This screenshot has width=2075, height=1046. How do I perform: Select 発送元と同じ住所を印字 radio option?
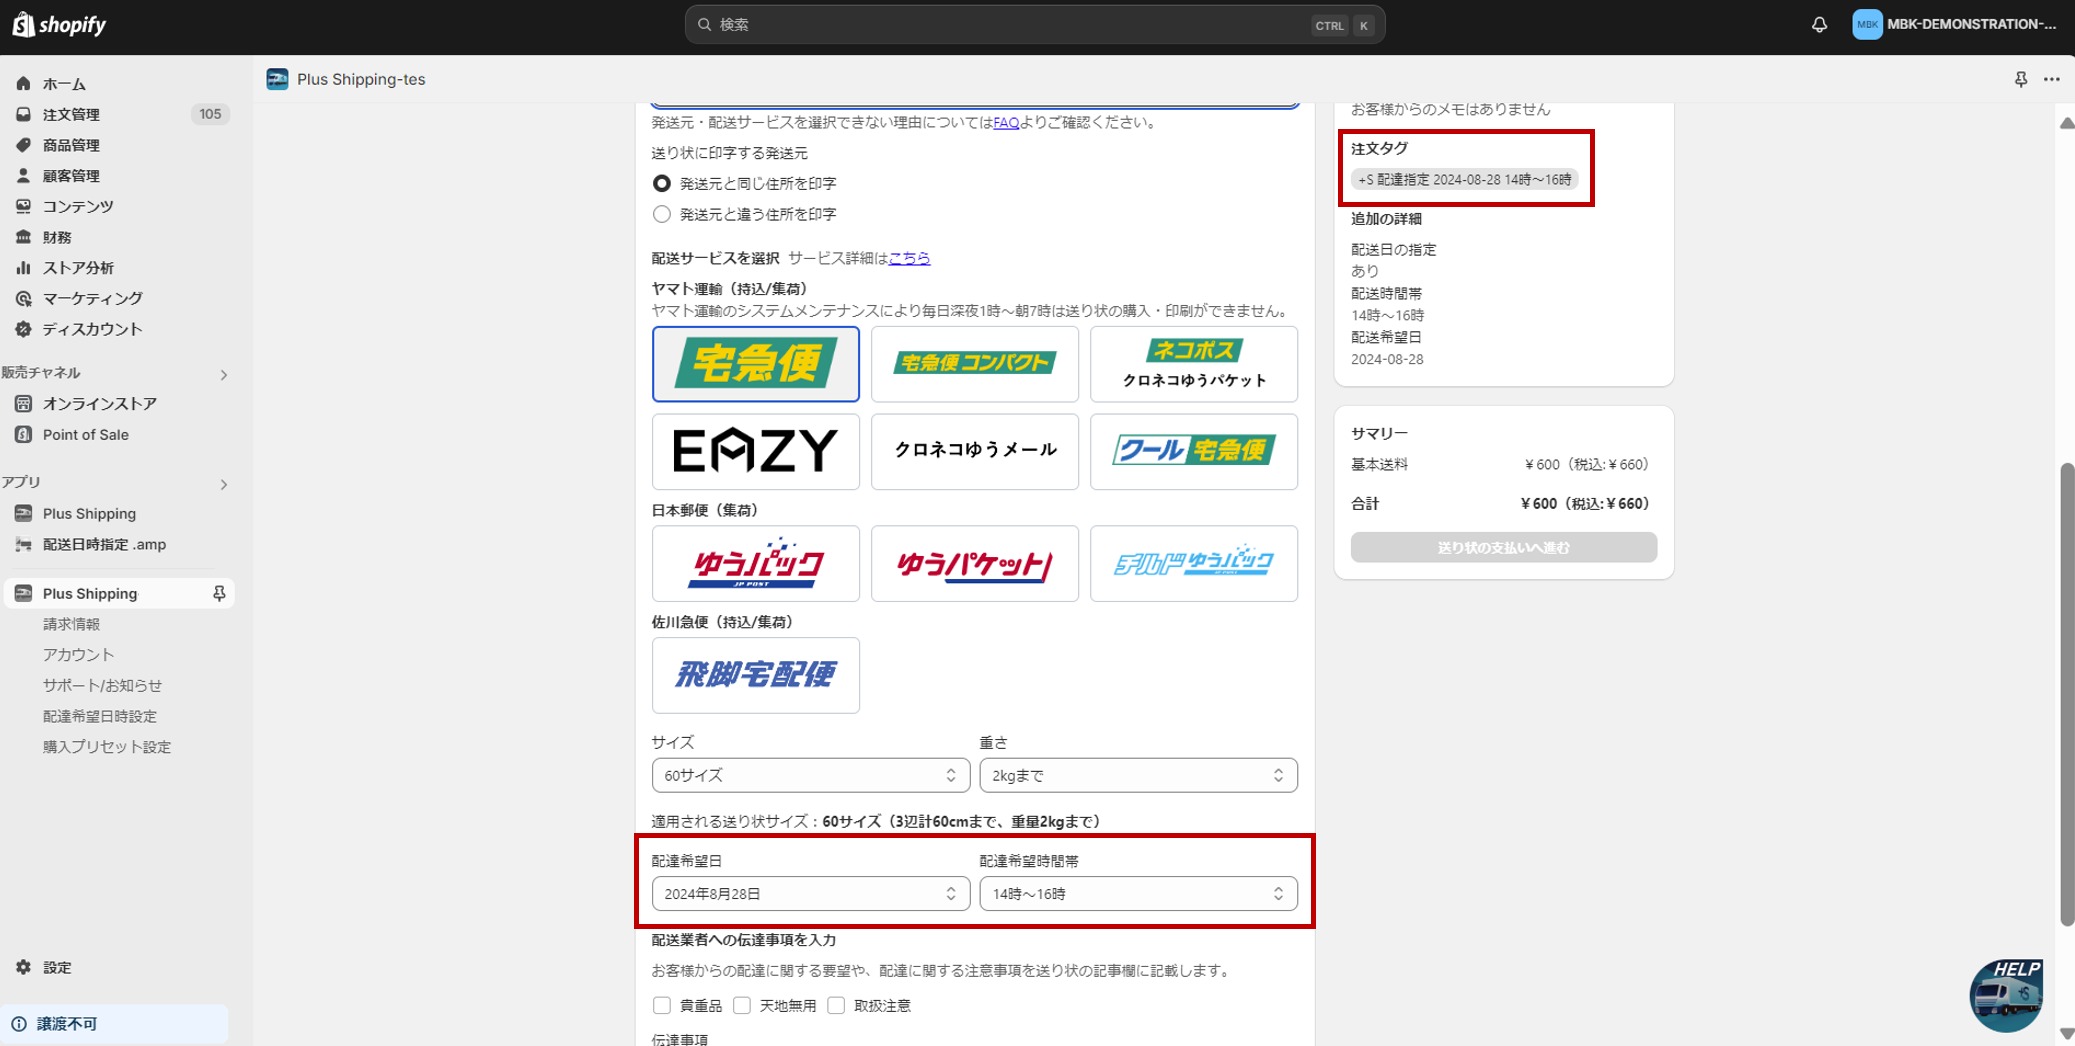coord(661,184)
